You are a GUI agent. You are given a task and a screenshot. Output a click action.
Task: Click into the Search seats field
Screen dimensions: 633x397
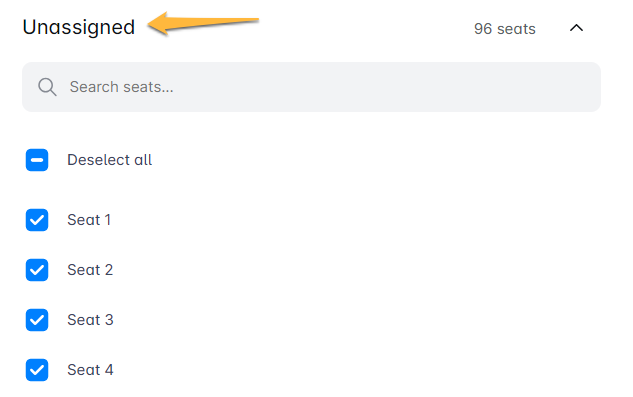(311, 87)
